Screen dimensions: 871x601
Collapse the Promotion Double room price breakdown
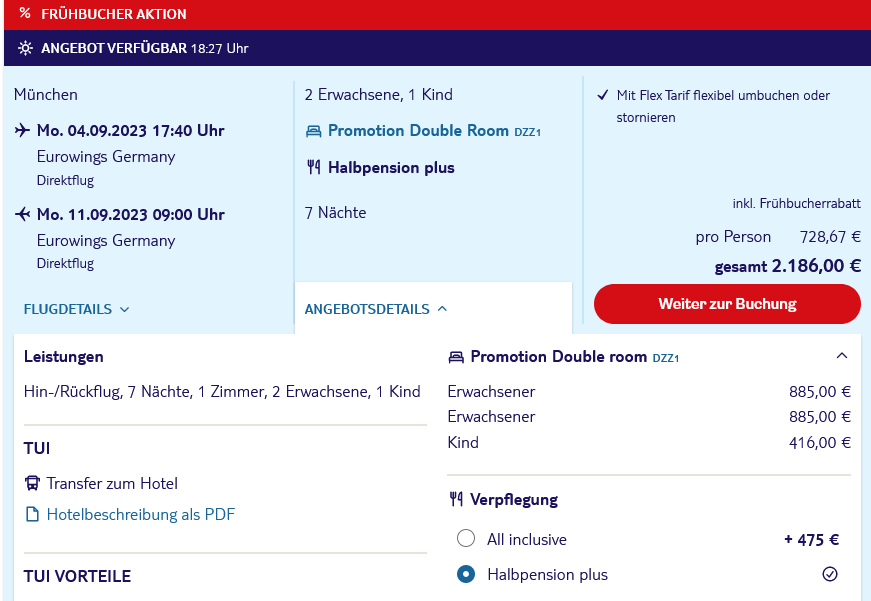click(x=842, y=355)
